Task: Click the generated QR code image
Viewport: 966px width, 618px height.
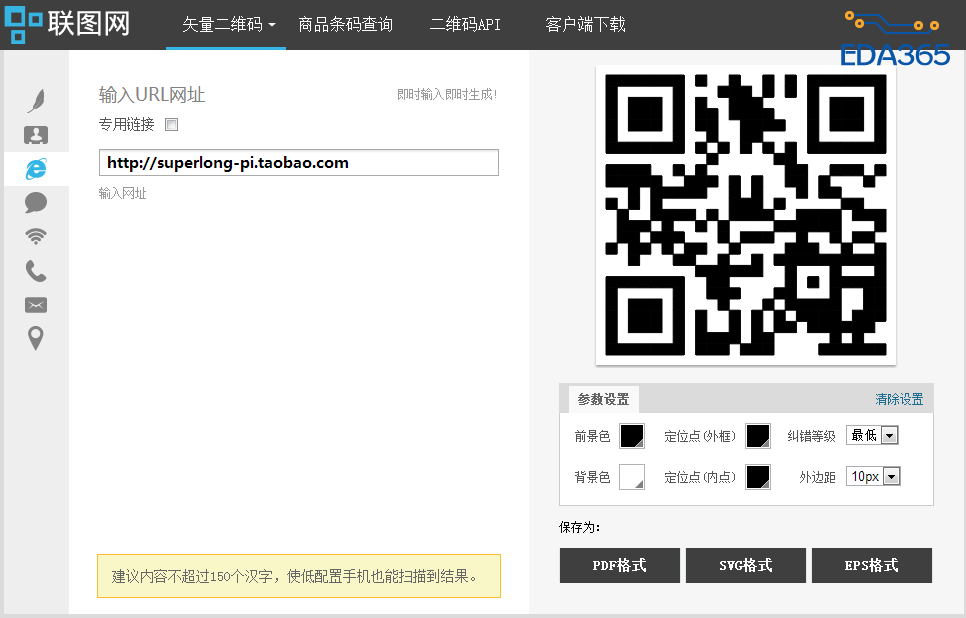Action: tap(745, 215)
